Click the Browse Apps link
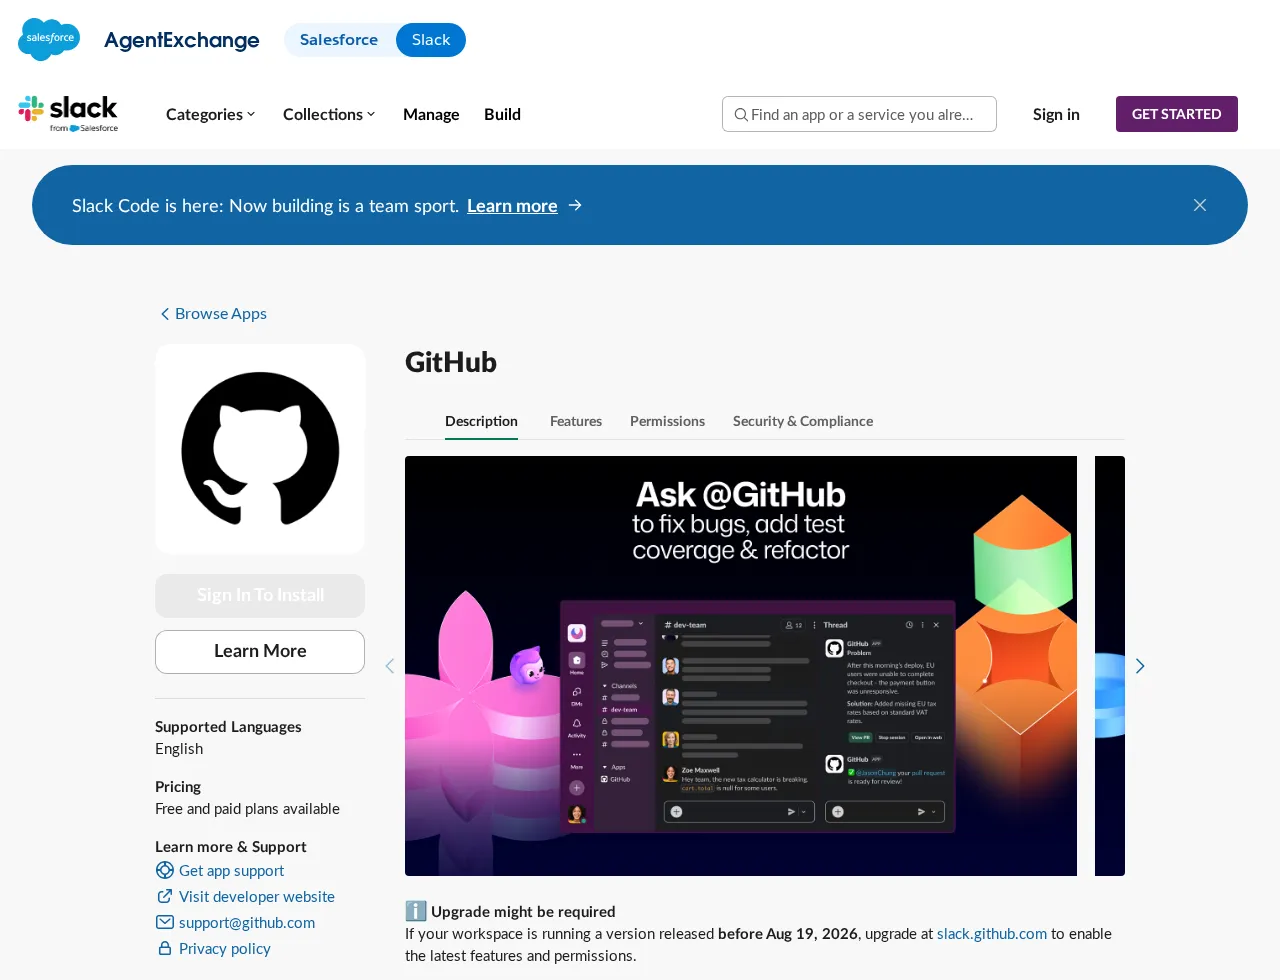 [x=221, y=313]
